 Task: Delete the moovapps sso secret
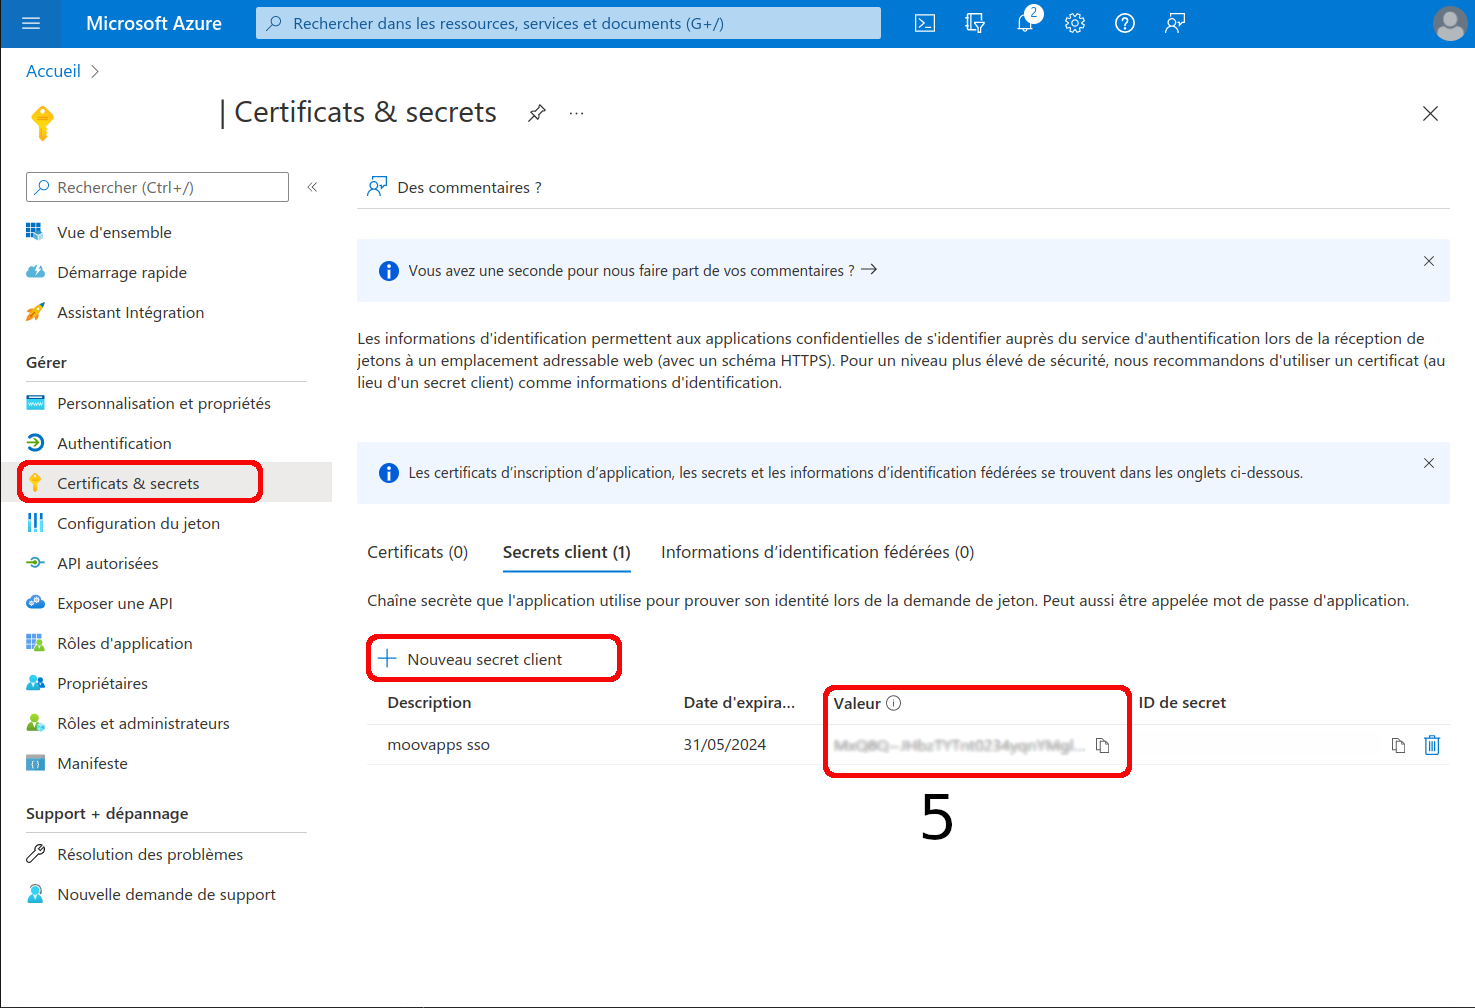coord(1432,745)
